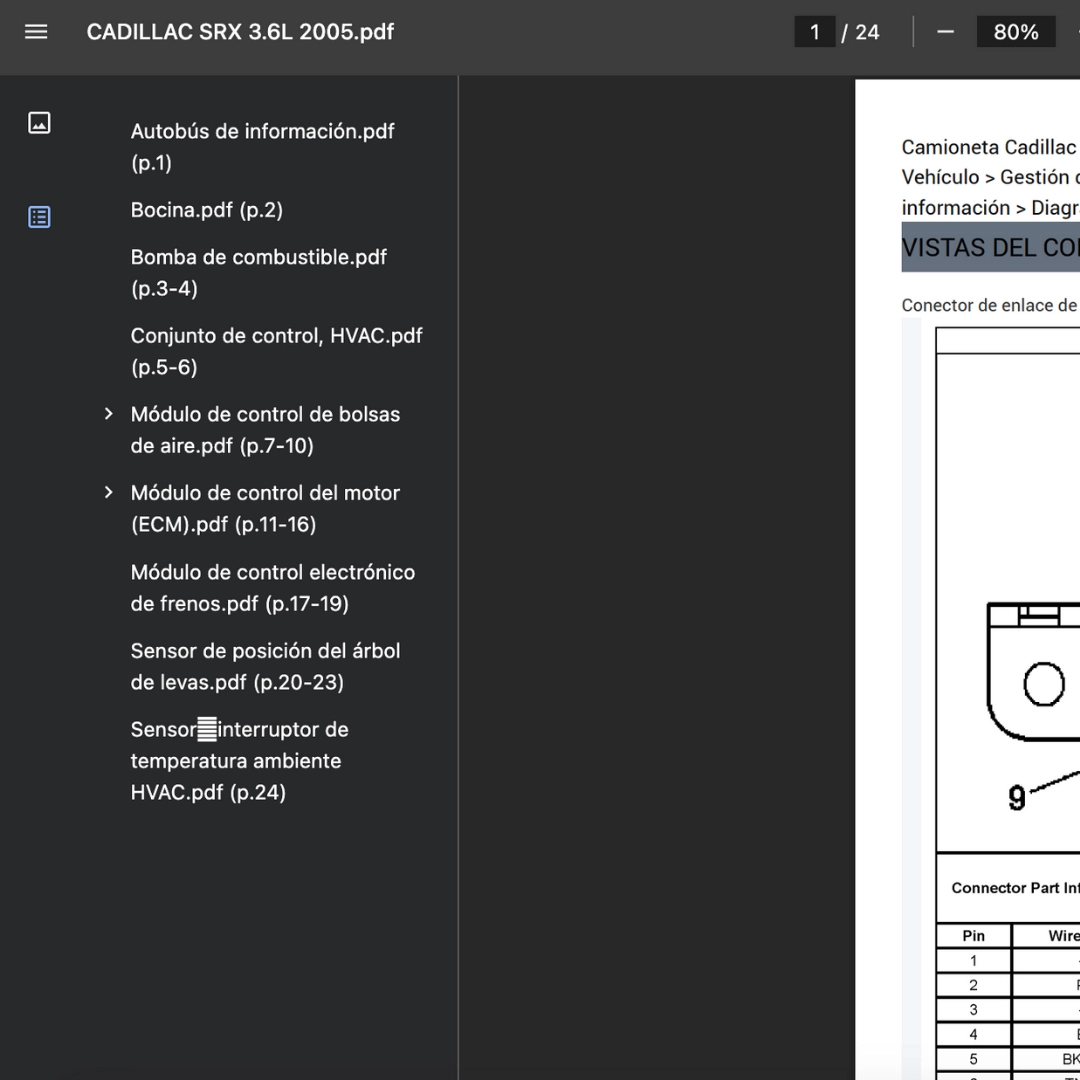Expand Módulo de control de bolsas de aire

tap(108, 414)
